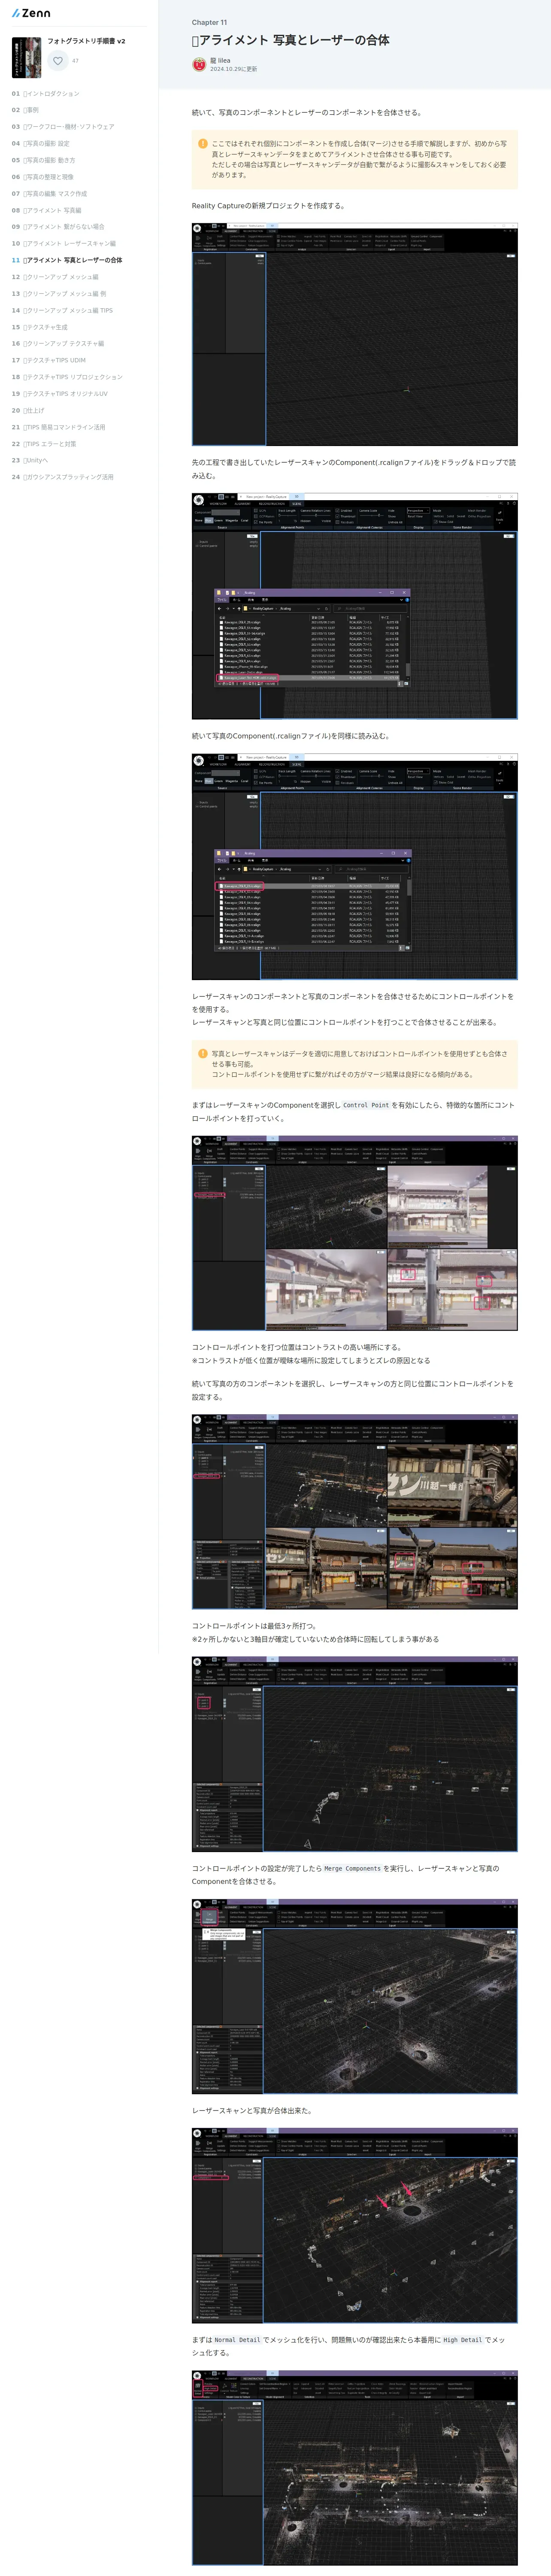
Task: Click the 2024.10.29に更新 update date
Action: coord(233,69)
